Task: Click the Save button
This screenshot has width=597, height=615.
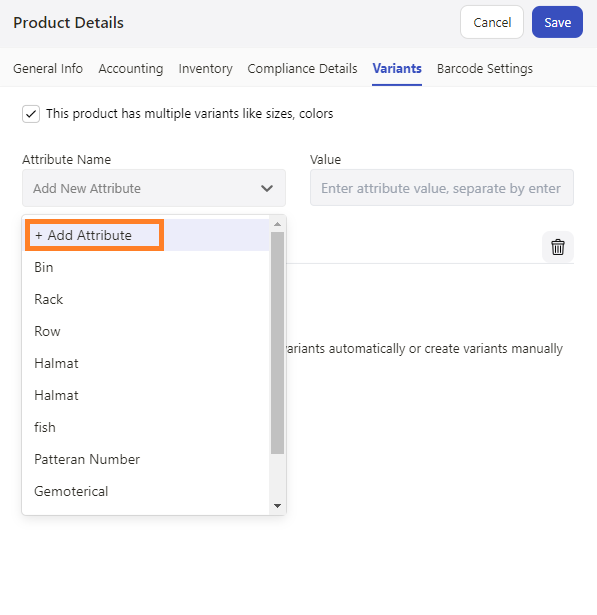Action: 557,22
